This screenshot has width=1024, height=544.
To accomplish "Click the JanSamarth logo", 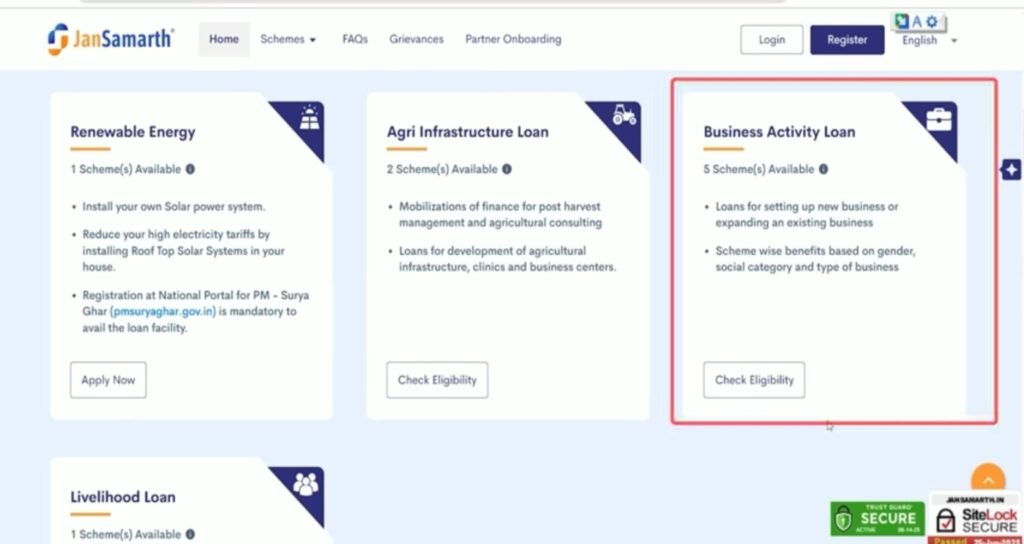I will (x=110, y=39).
